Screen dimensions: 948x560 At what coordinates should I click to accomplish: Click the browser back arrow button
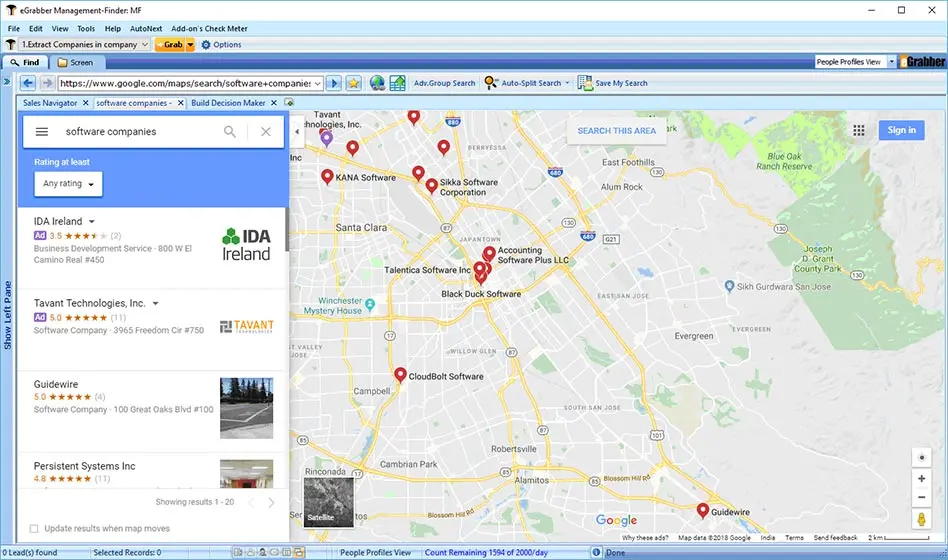click(28, 83)
